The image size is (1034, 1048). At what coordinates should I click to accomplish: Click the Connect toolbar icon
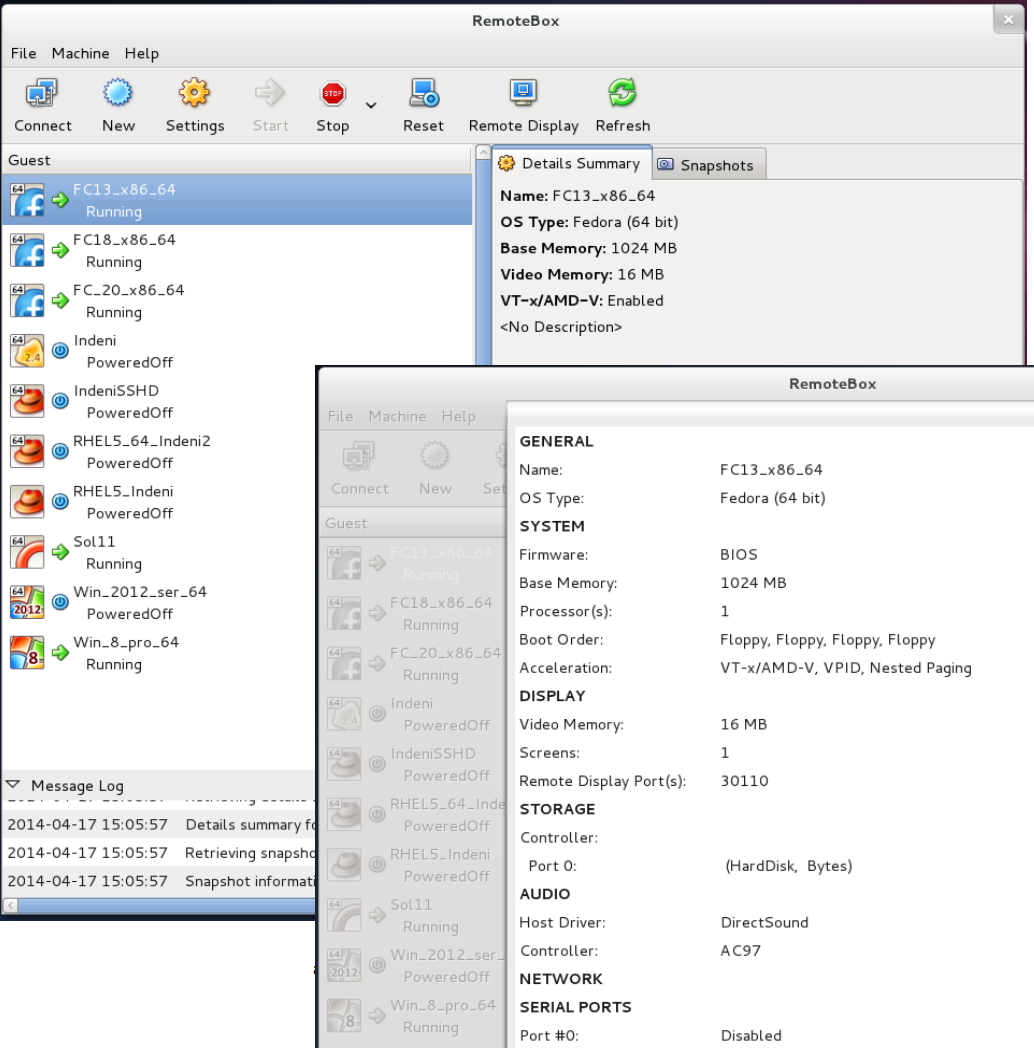tap(42, 106)
